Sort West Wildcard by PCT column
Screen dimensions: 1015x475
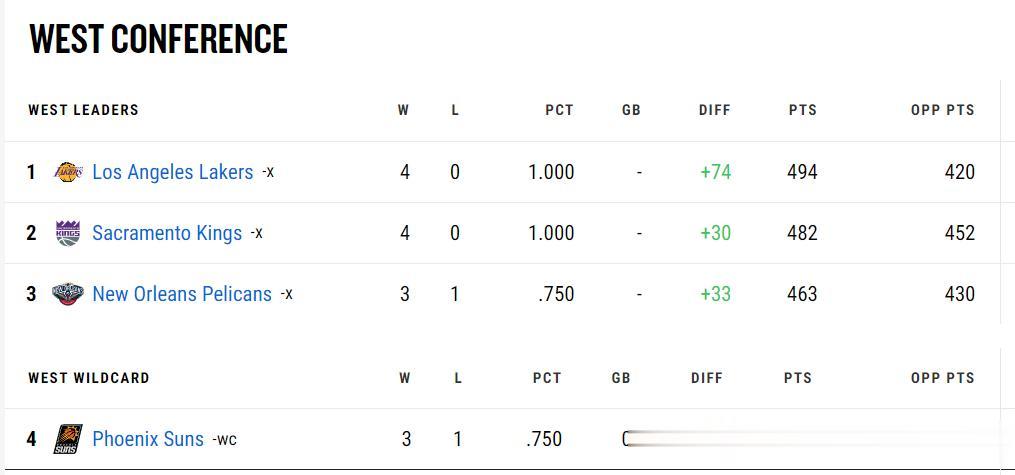coord(547,378)
